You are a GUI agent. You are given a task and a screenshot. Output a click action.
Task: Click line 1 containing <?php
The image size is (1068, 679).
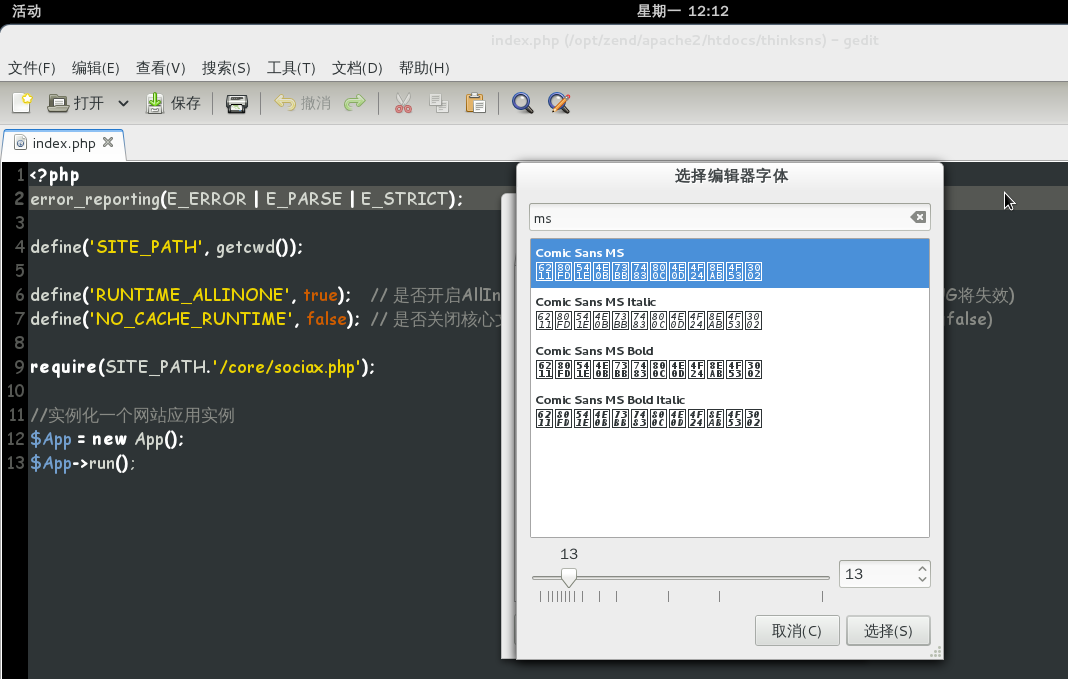[54, 175]
